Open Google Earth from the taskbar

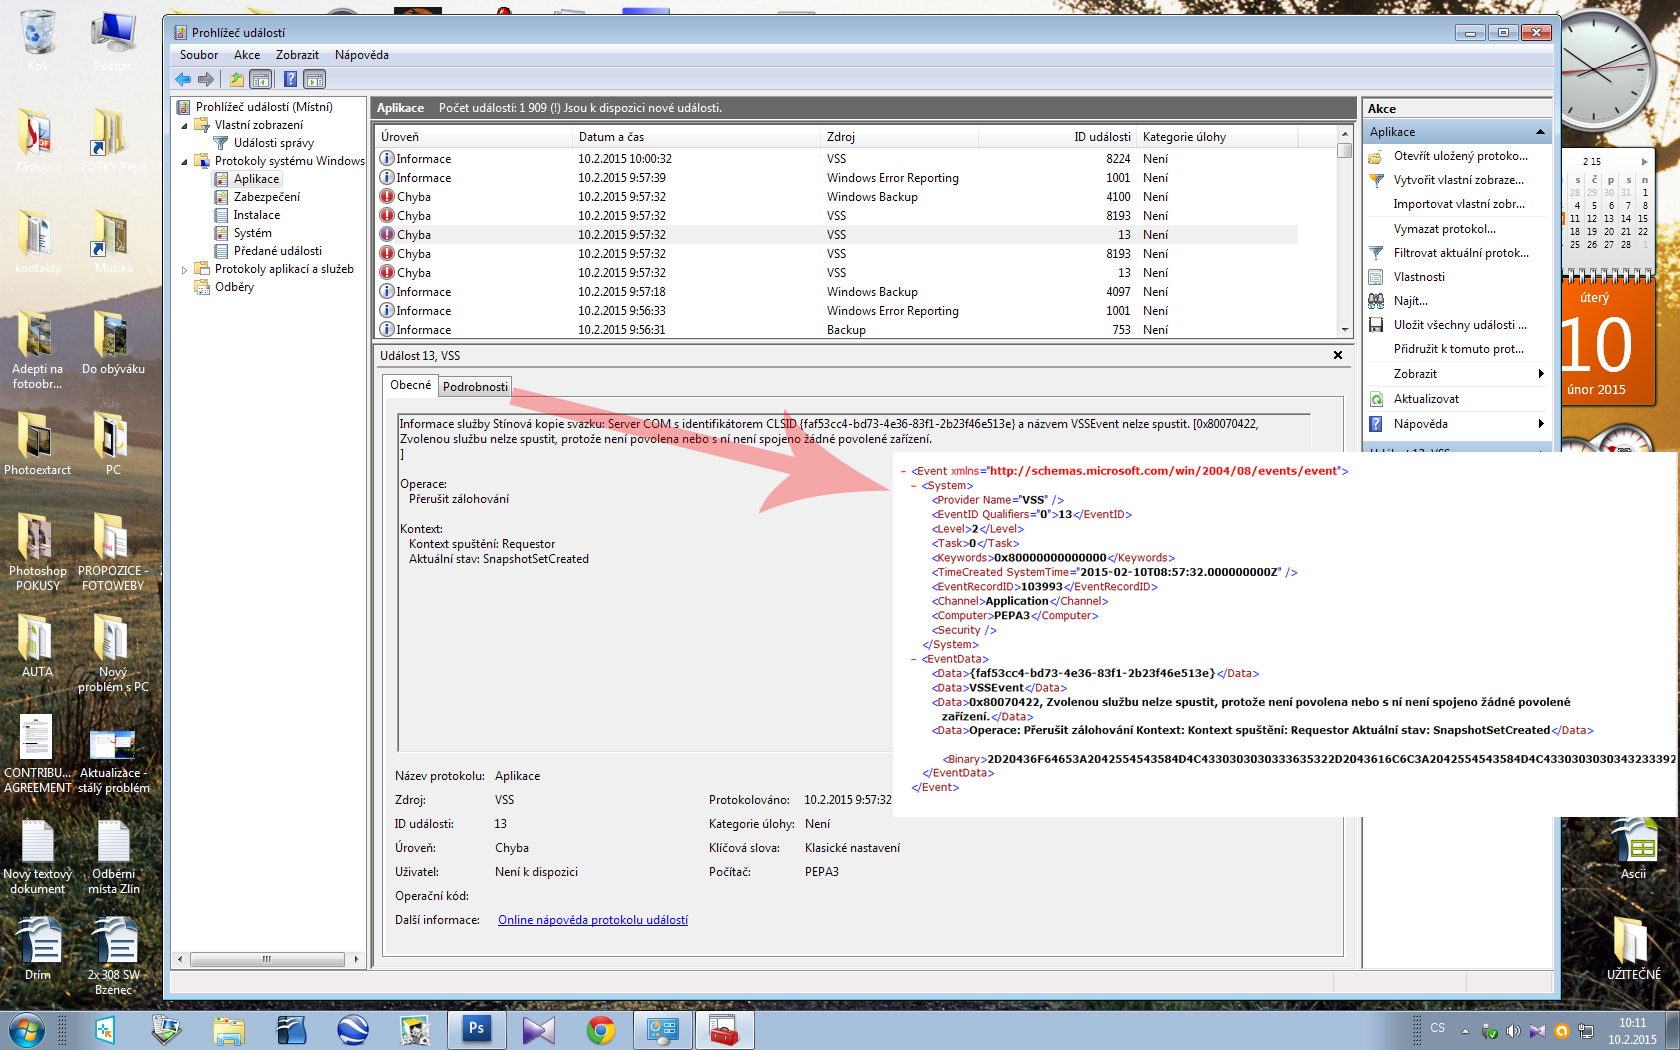pos(352,1029)
